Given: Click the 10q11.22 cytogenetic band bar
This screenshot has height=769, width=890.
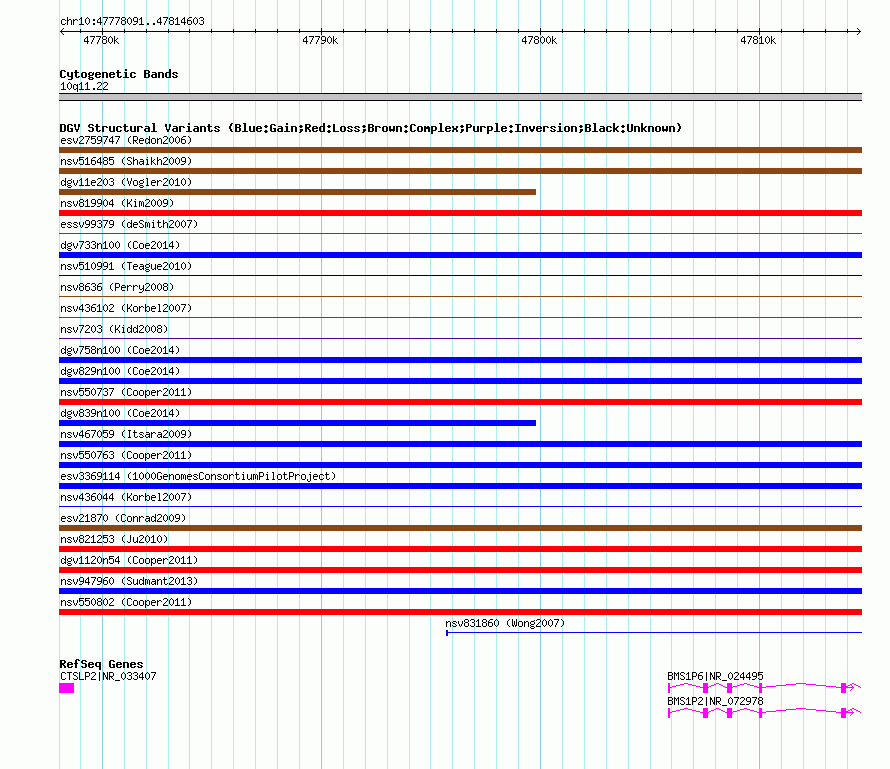Looking at the screenshot, I should click(460, 97).
